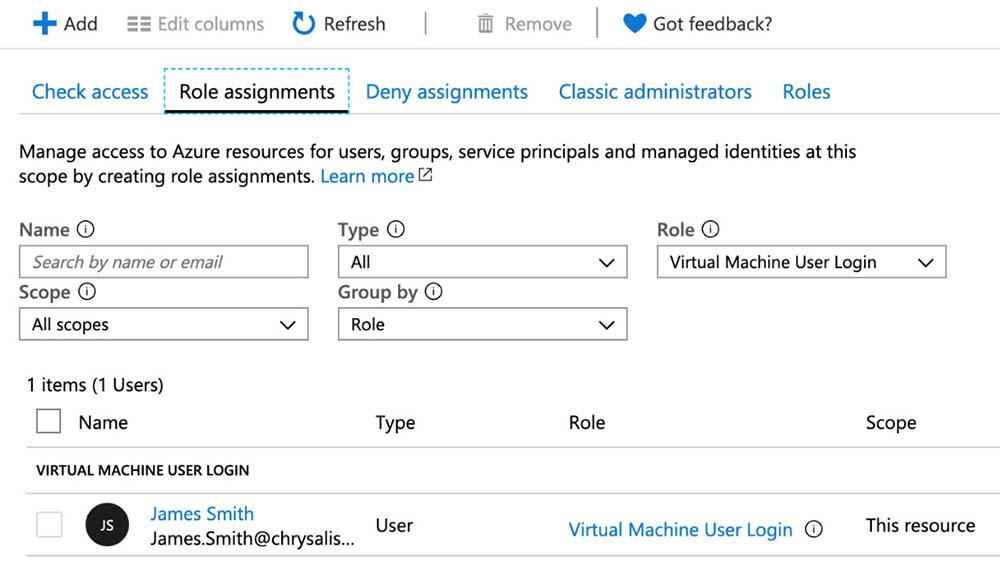Click the info icon next to Type label
1000x584 pixels.
click(x=396, y=230)
